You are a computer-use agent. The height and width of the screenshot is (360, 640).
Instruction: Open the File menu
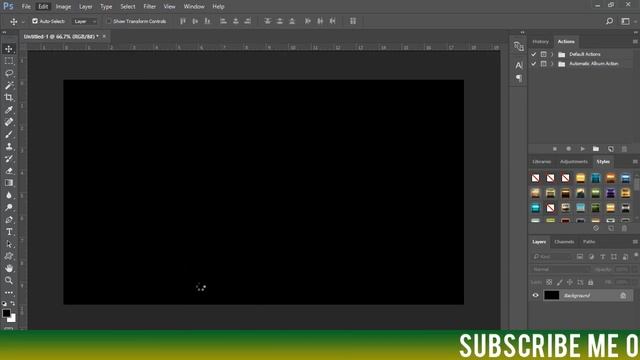[x=26, y=7]
